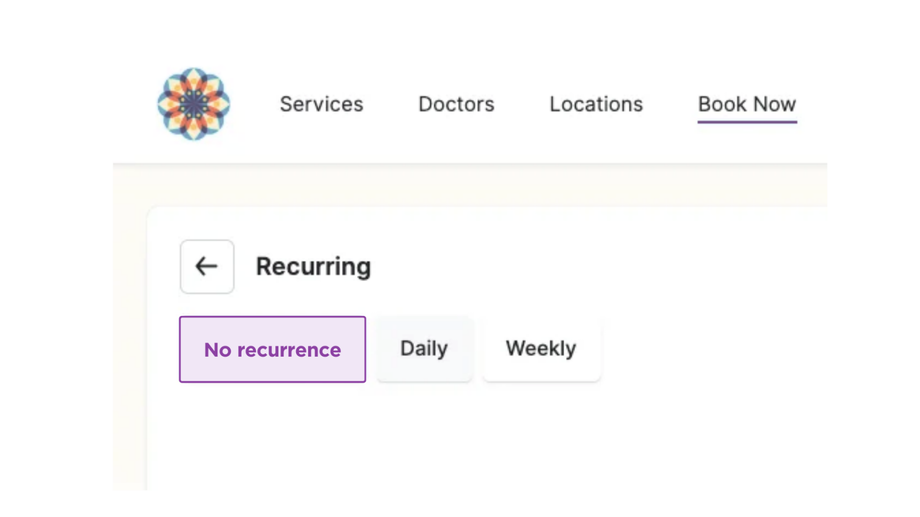Click the flower mandala logo

(193, 104)
